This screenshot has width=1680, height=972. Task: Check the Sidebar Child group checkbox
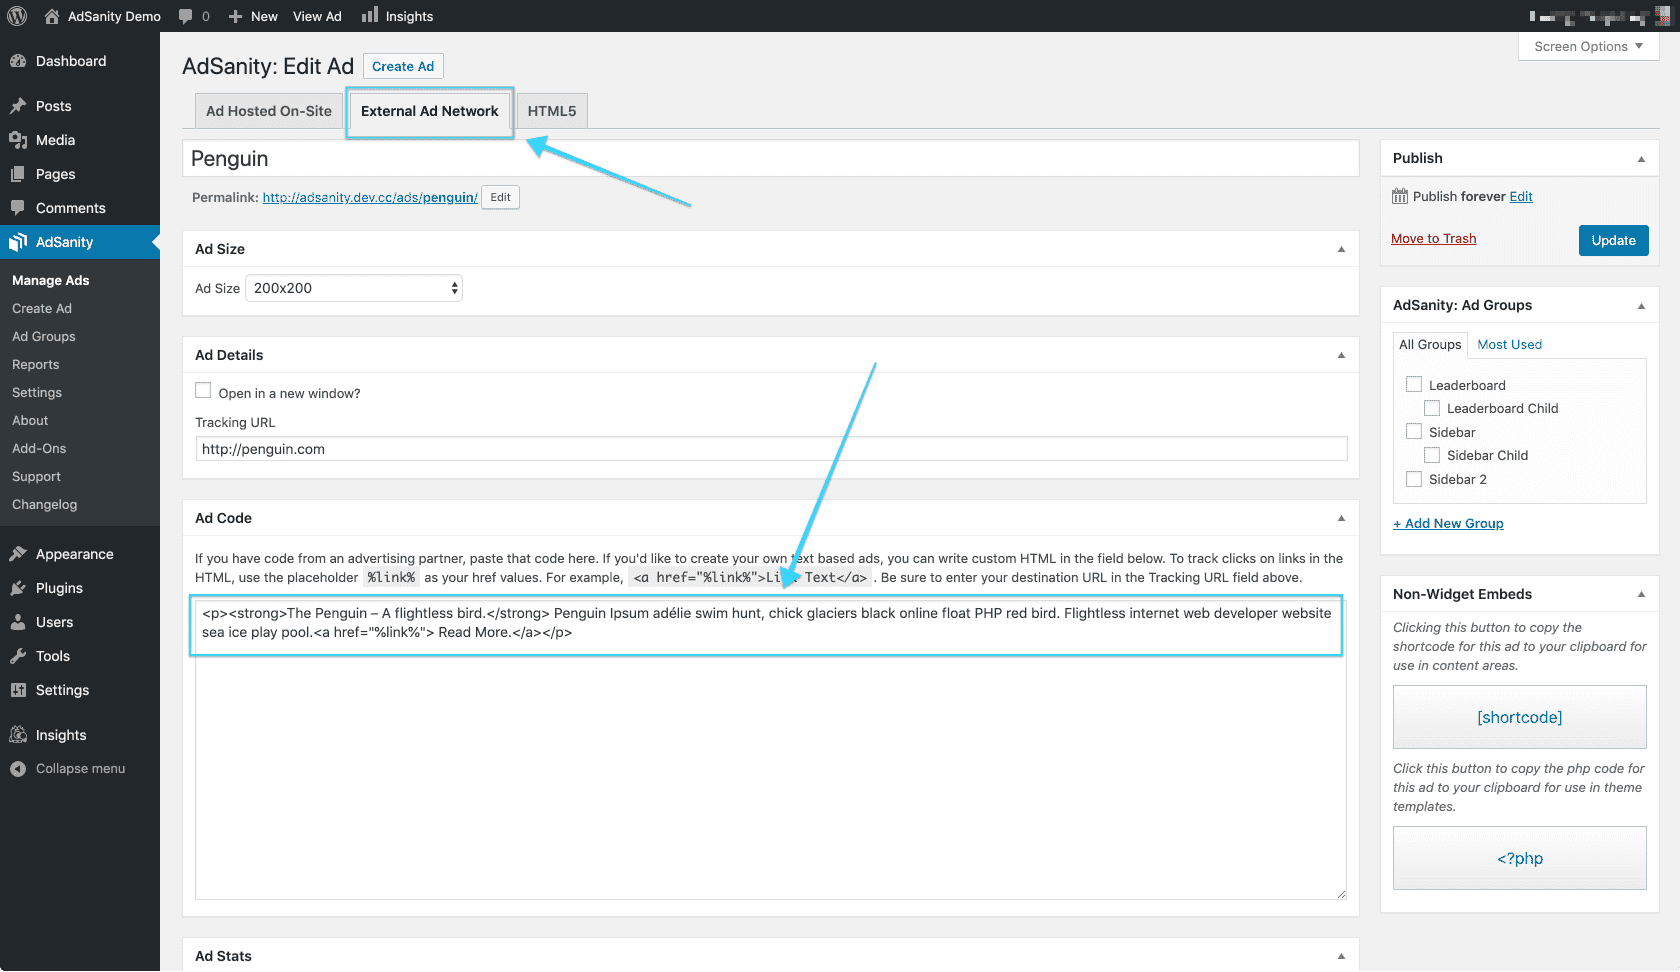[x=1432, y=455]
